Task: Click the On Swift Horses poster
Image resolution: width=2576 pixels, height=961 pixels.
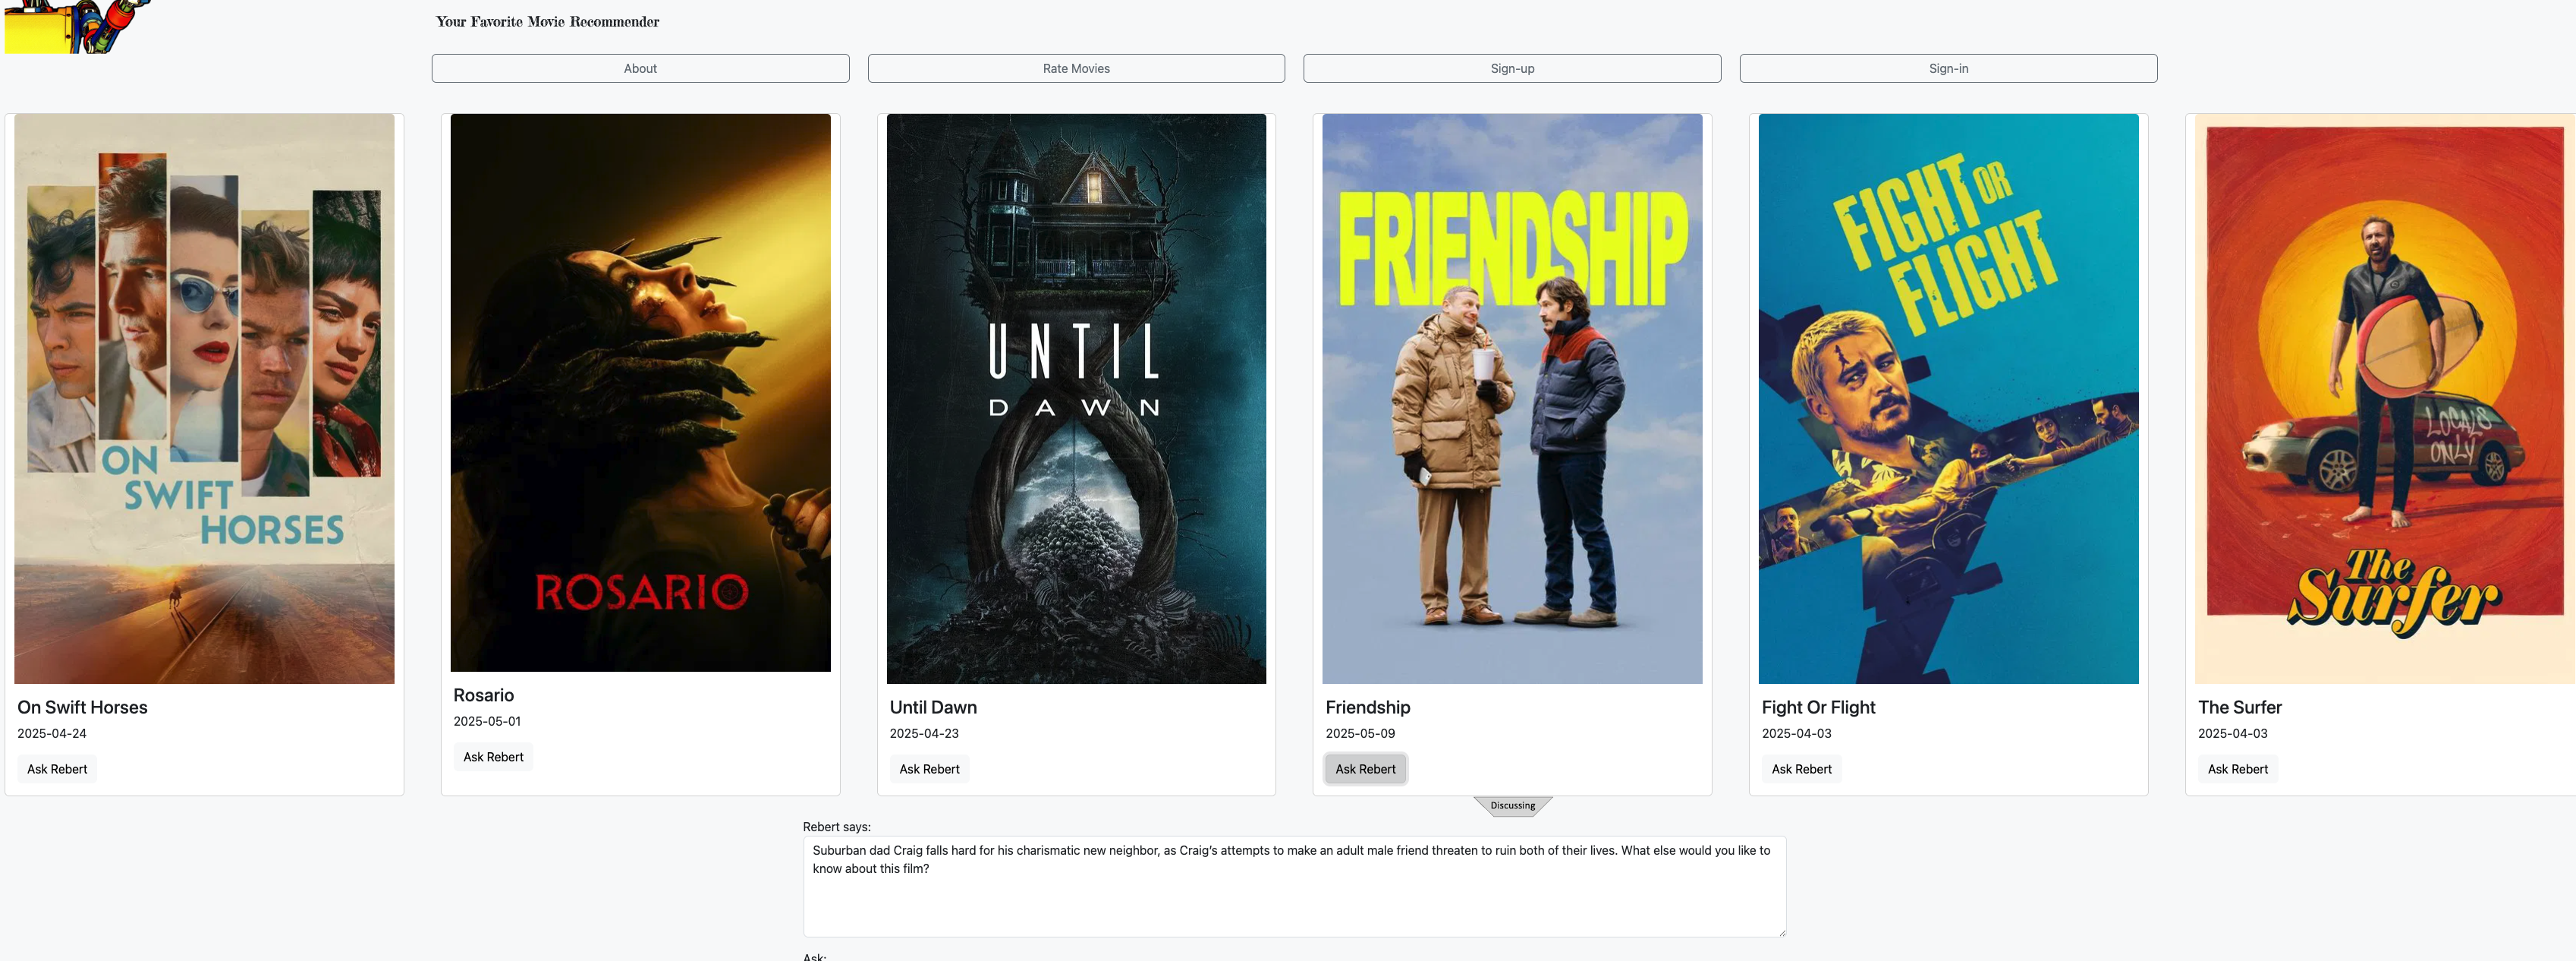Action: pyautogui.click(x=204, y=398)
